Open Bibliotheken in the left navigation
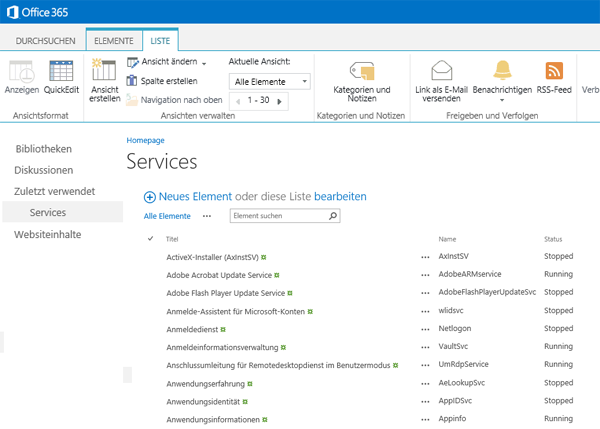 [x=44, y=149]
